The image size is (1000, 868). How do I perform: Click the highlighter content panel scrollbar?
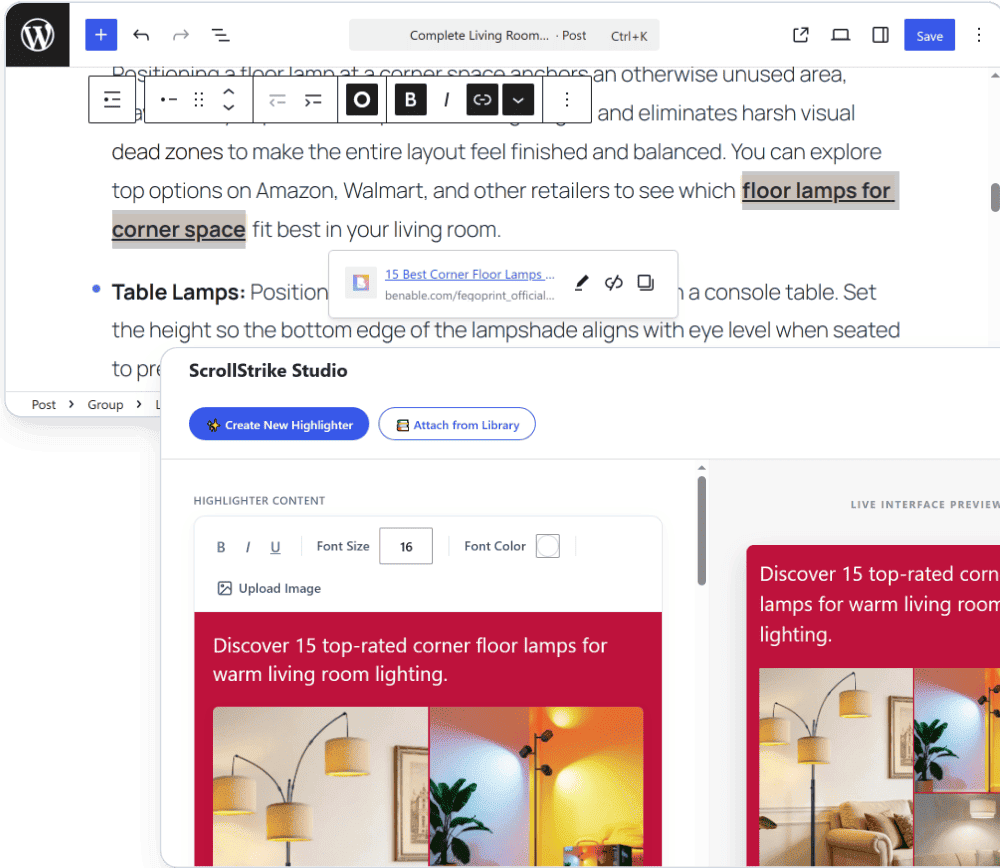(702, 531)
